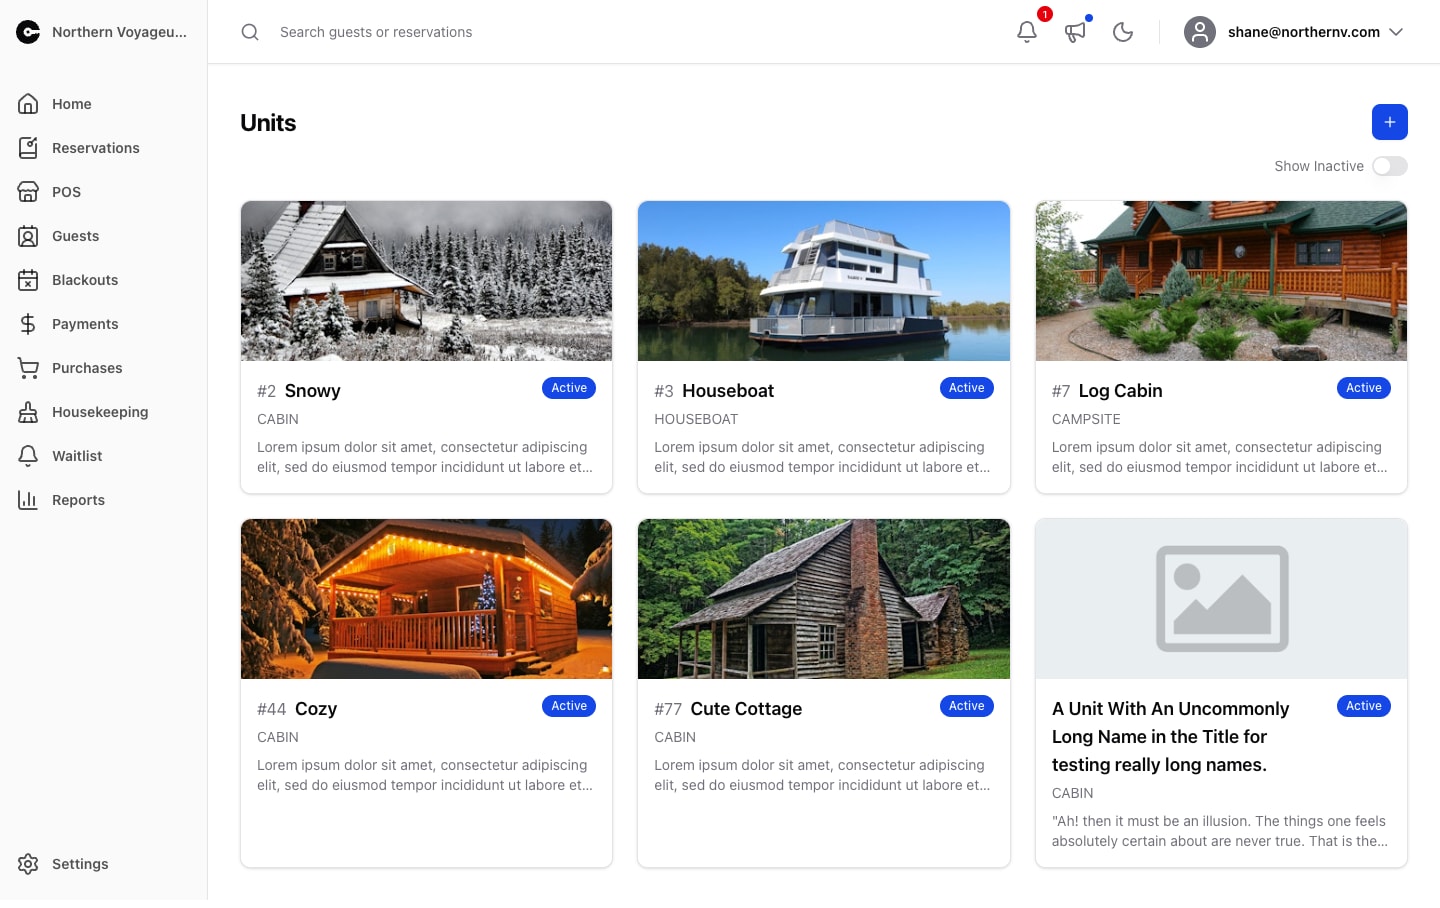This screenshot has width=1440, height=908.
Task: Click the Housekeeping icon in the sidebar
Action: (28, 412)
